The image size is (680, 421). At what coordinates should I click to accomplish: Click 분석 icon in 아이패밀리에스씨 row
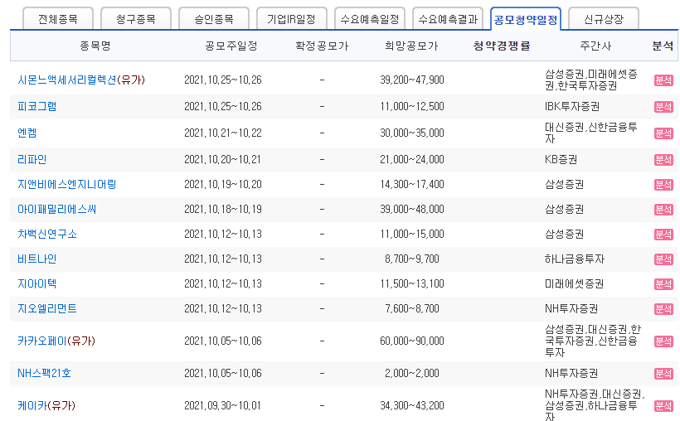664,209
